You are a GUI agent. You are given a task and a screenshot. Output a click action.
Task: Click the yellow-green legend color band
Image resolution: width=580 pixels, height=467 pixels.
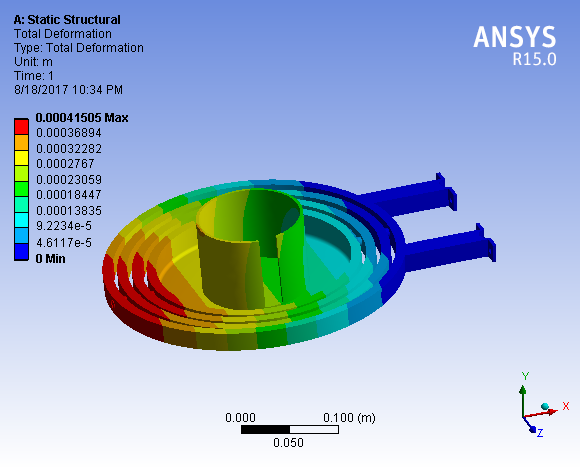(21, 174)
